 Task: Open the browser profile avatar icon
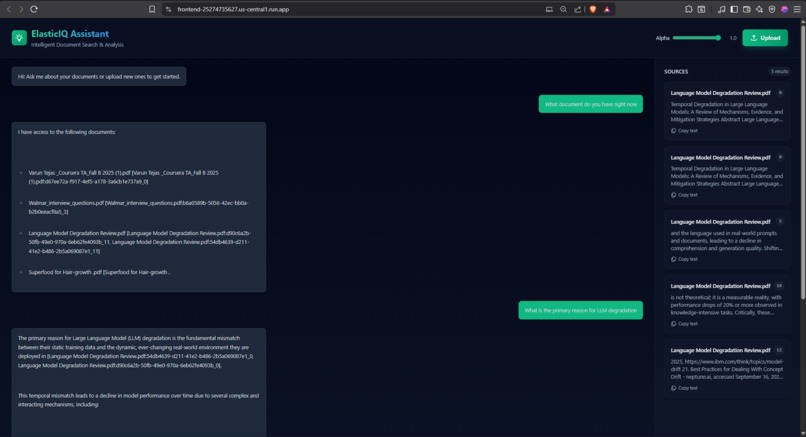coord(784,9)
